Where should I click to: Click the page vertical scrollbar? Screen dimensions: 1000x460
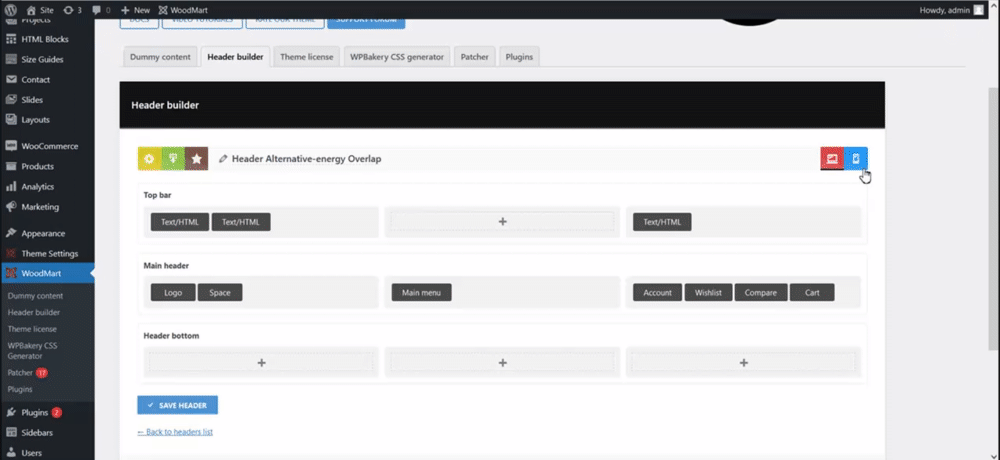pyautogui.click(x=994, y=219)
